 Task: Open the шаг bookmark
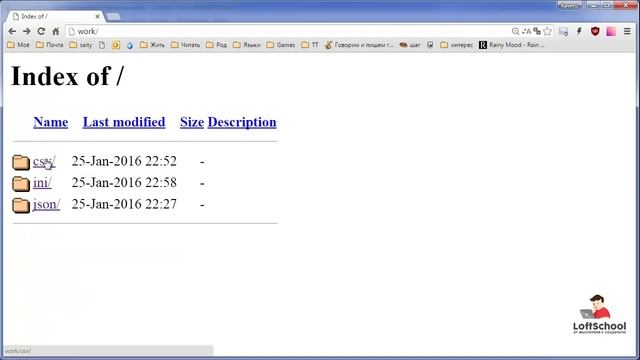pos(410,45)
